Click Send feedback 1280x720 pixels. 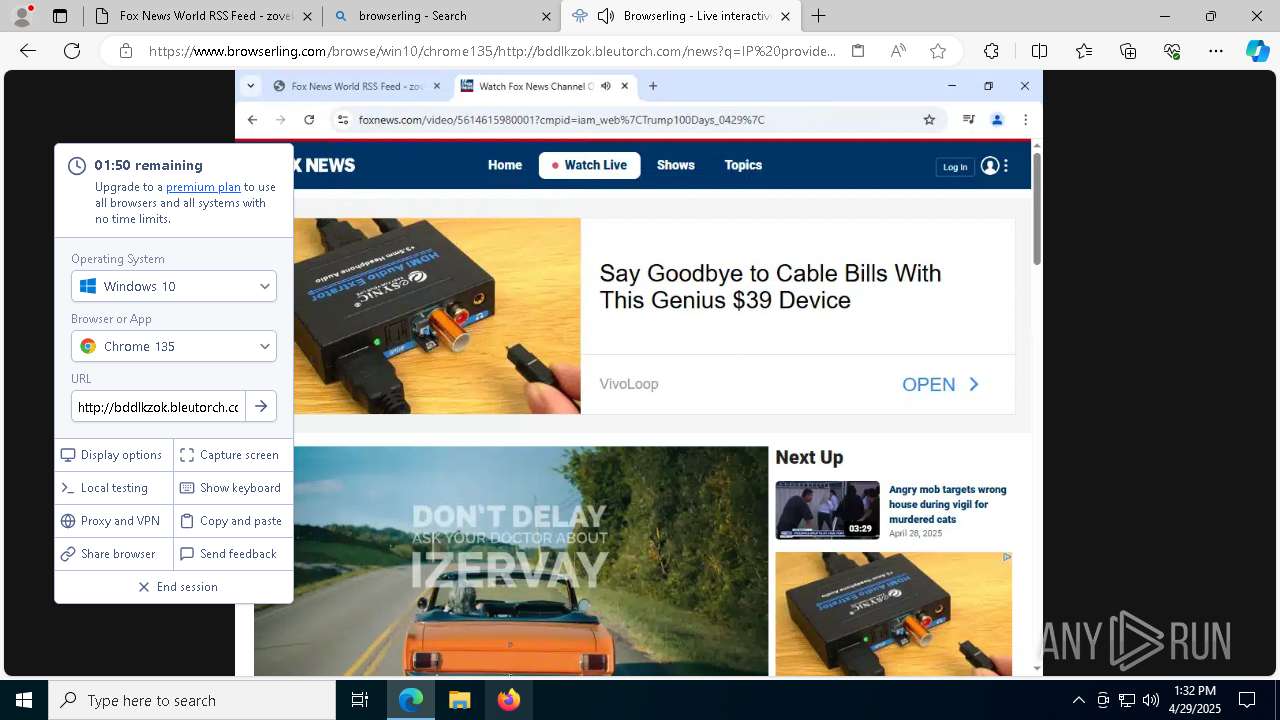231,554
